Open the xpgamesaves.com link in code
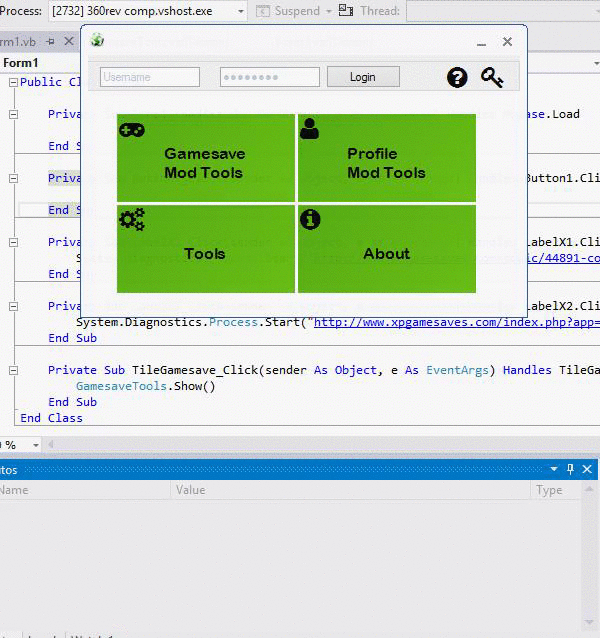 (x=419, y=322)
